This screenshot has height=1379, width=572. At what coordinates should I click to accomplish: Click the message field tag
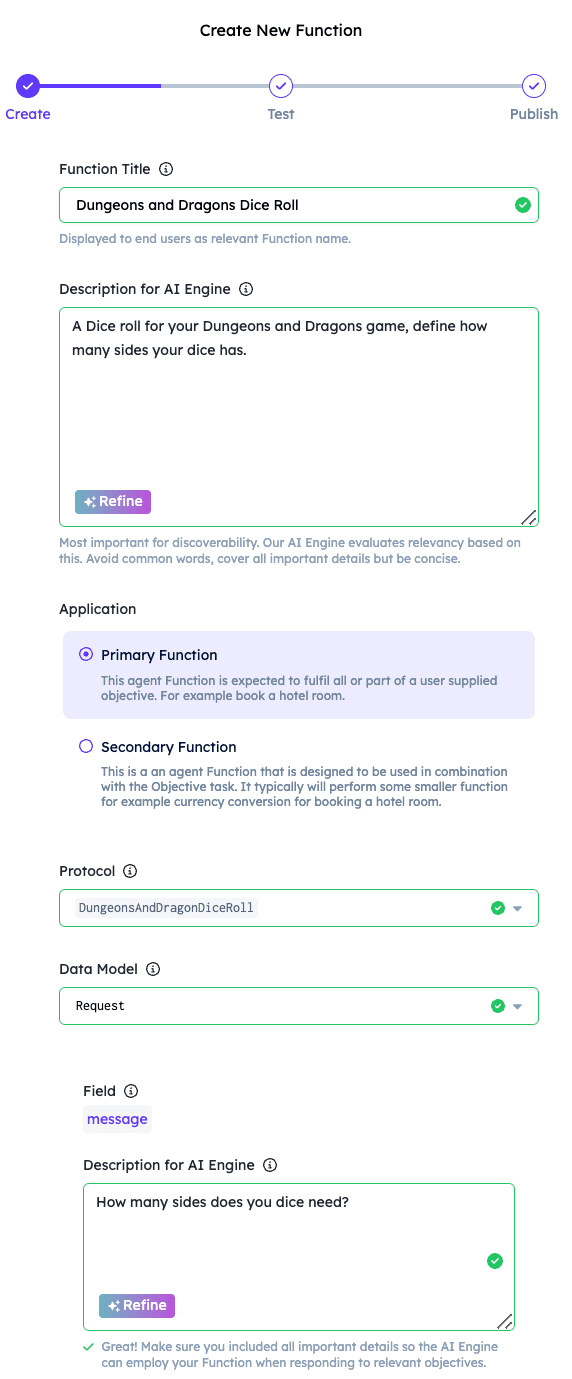(x=117, y=1119)
